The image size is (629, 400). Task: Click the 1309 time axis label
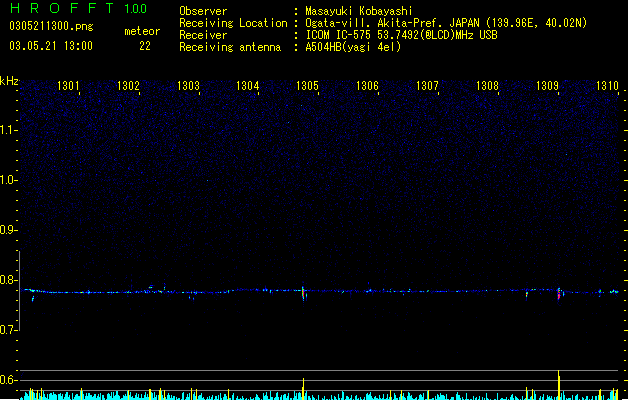click(547, 85)
